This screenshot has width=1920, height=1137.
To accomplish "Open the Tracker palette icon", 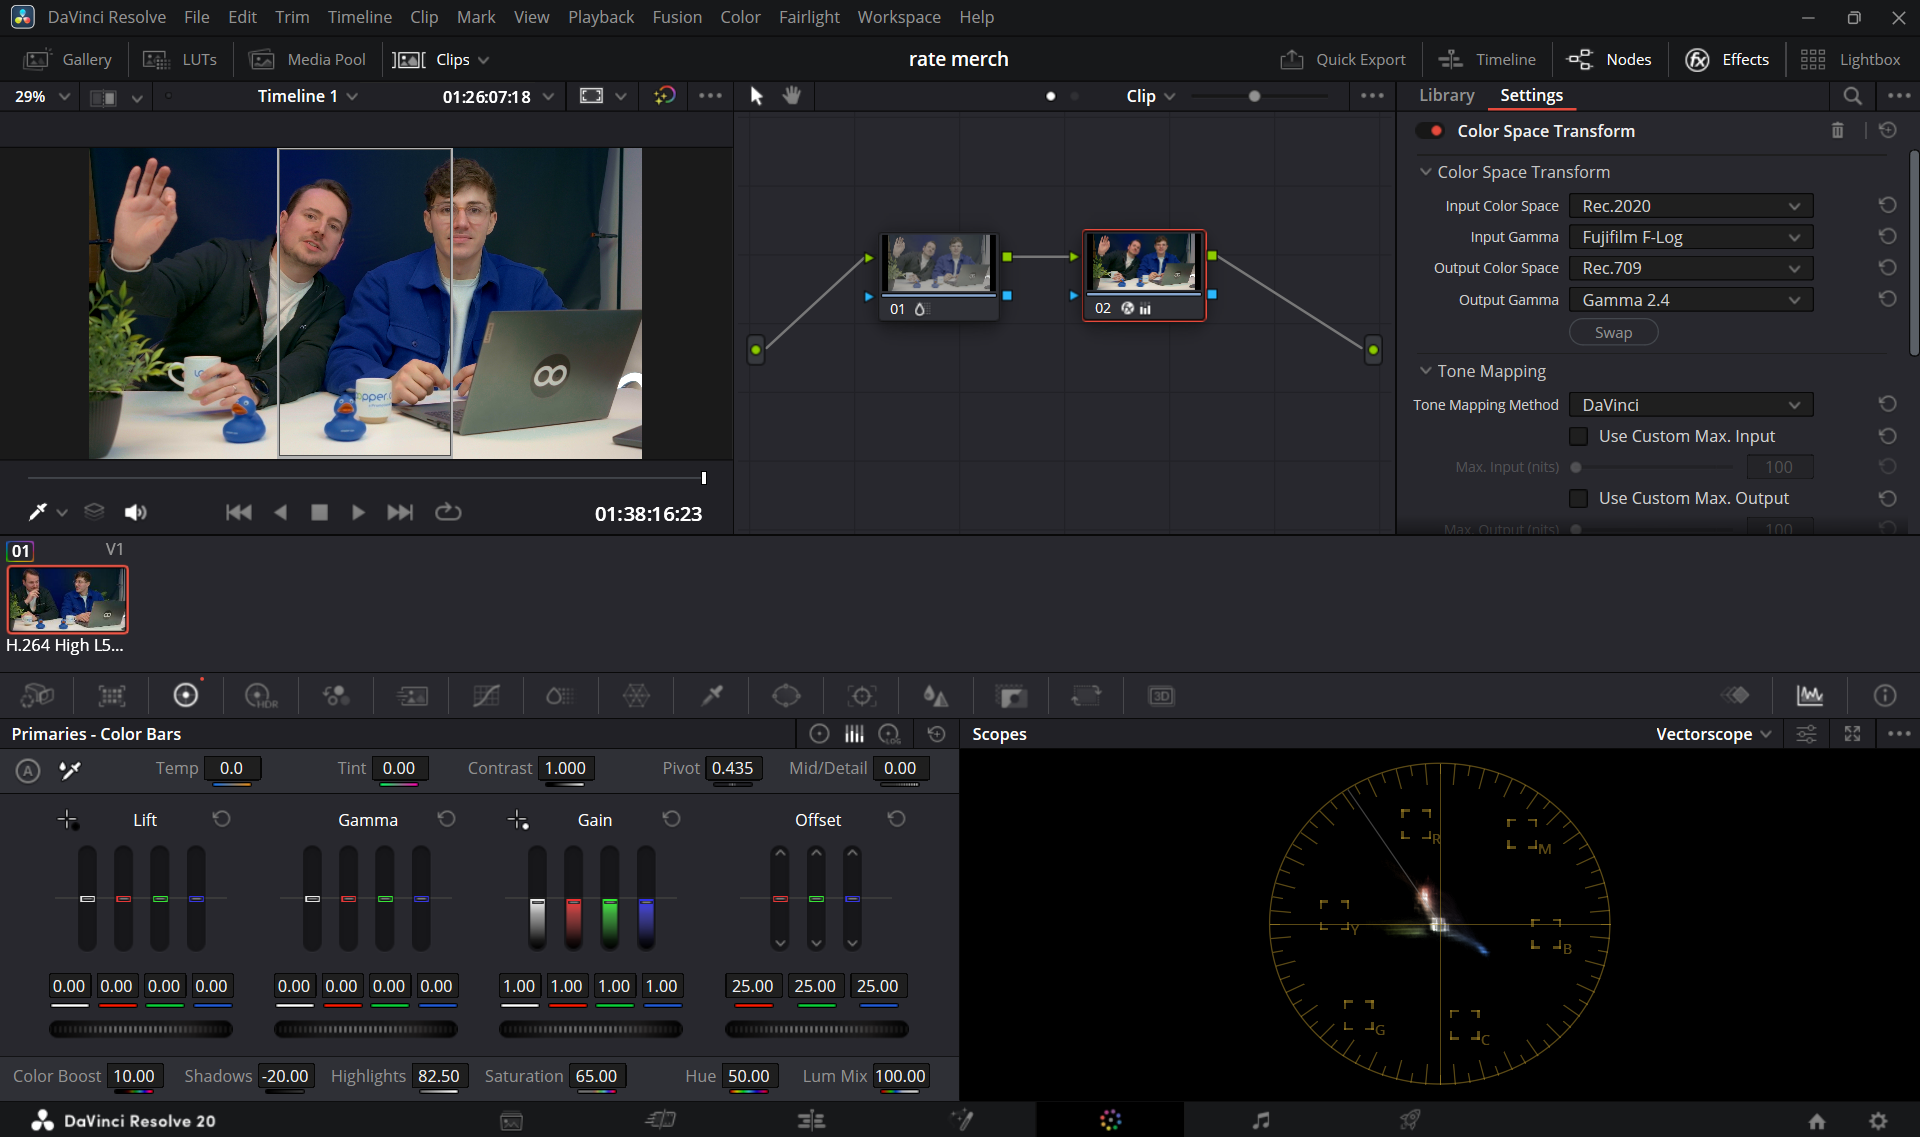I will point(861,696).
